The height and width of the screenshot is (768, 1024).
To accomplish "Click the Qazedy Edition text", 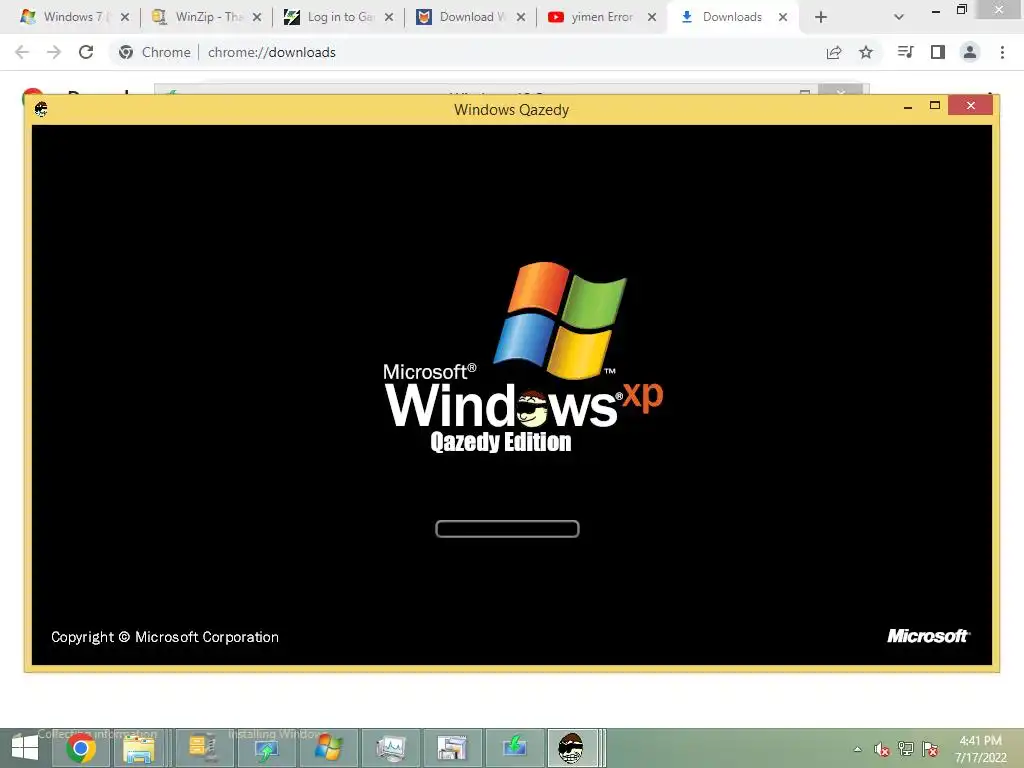I will coord(501,442).
